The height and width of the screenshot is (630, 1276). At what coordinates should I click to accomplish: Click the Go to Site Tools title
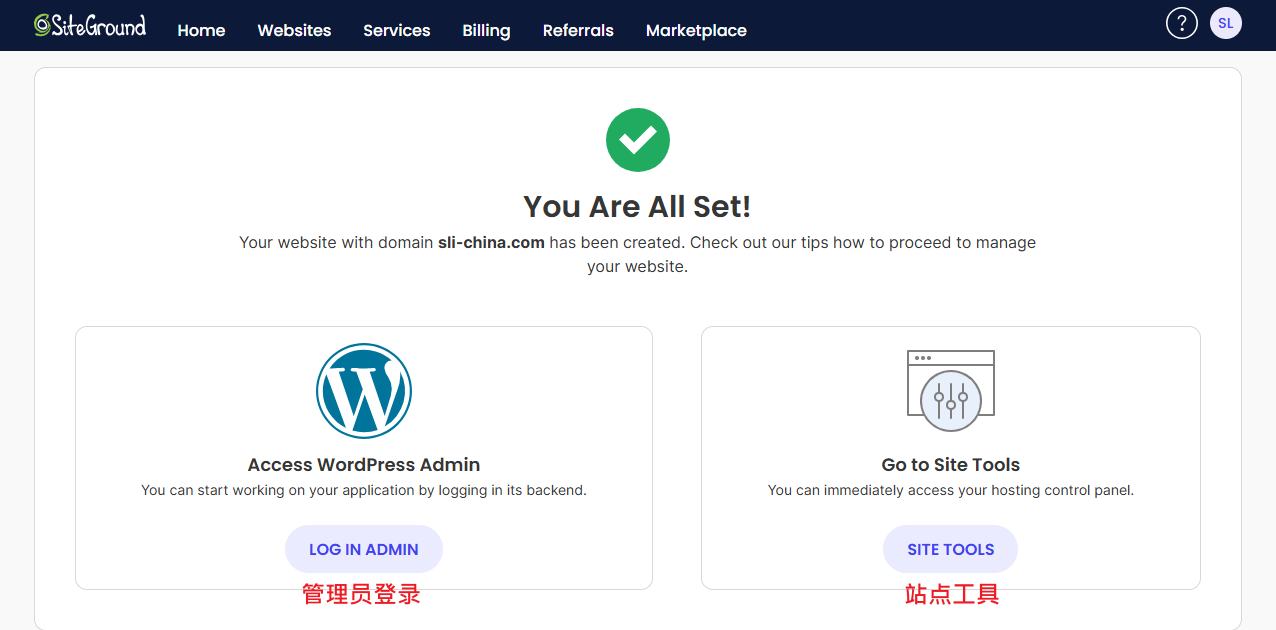[950, 465]
